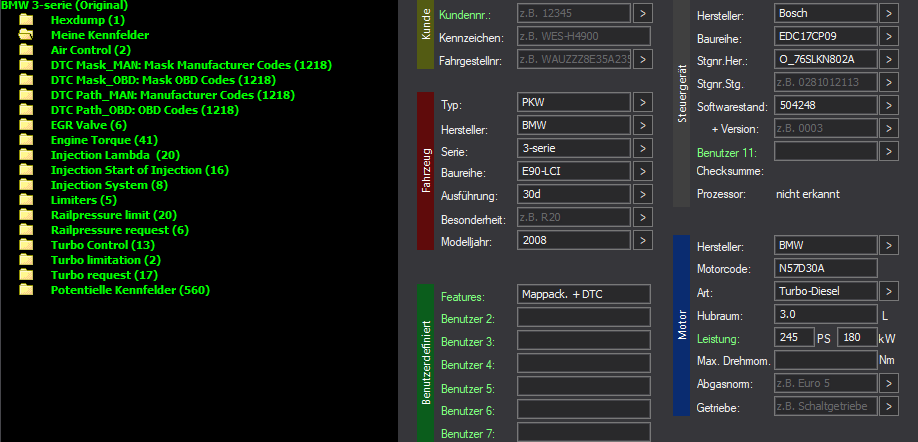
Task: Select Railpressure limit (20) tree entry
Action: [x=113, y=215]
